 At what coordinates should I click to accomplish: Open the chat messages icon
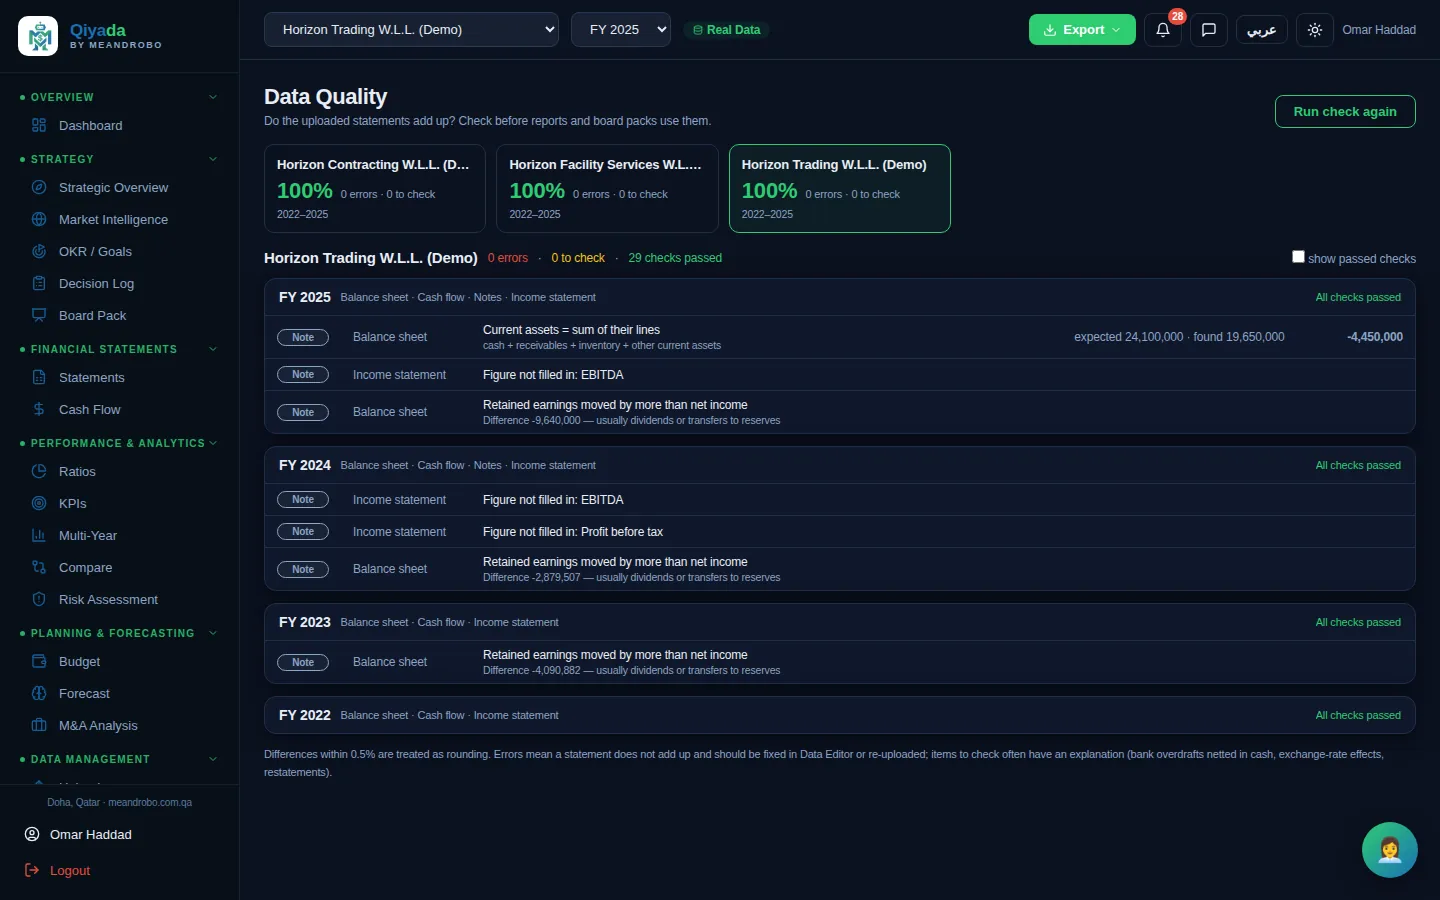[1208, 30]
